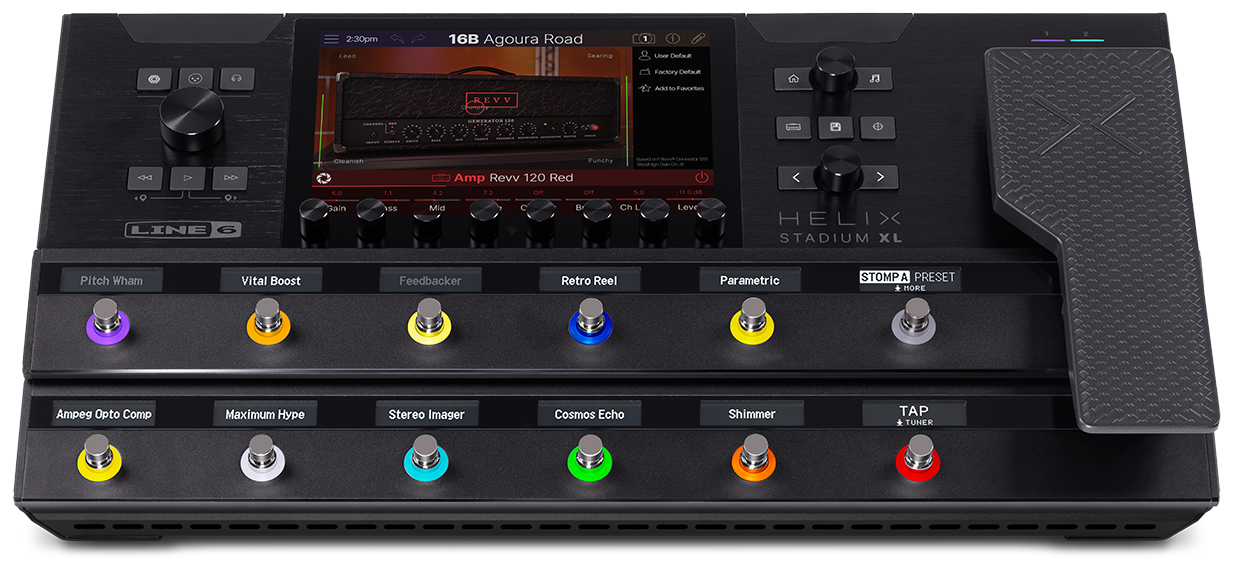This screenshot has height=568, width=1233.
Task: Stomp the blue Retro Reel footswitch
Action: coord(589,323)
